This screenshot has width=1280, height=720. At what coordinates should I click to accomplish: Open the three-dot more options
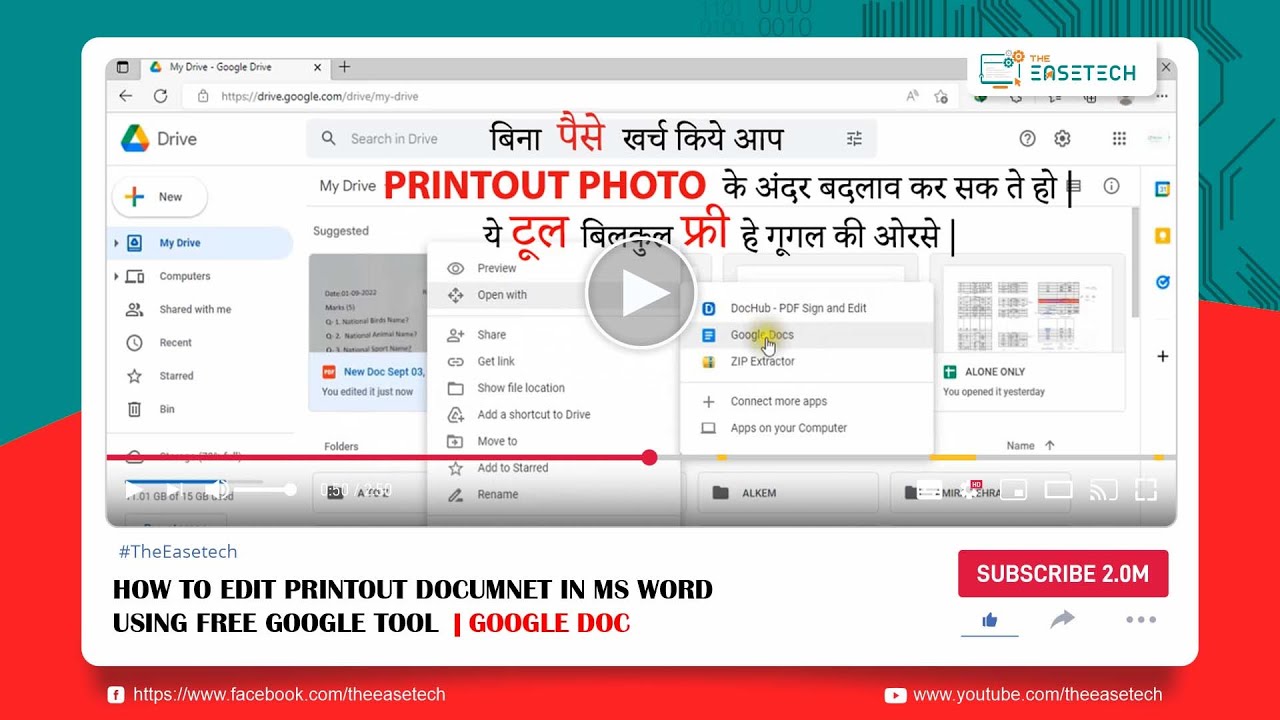(x=1141, y=620)
